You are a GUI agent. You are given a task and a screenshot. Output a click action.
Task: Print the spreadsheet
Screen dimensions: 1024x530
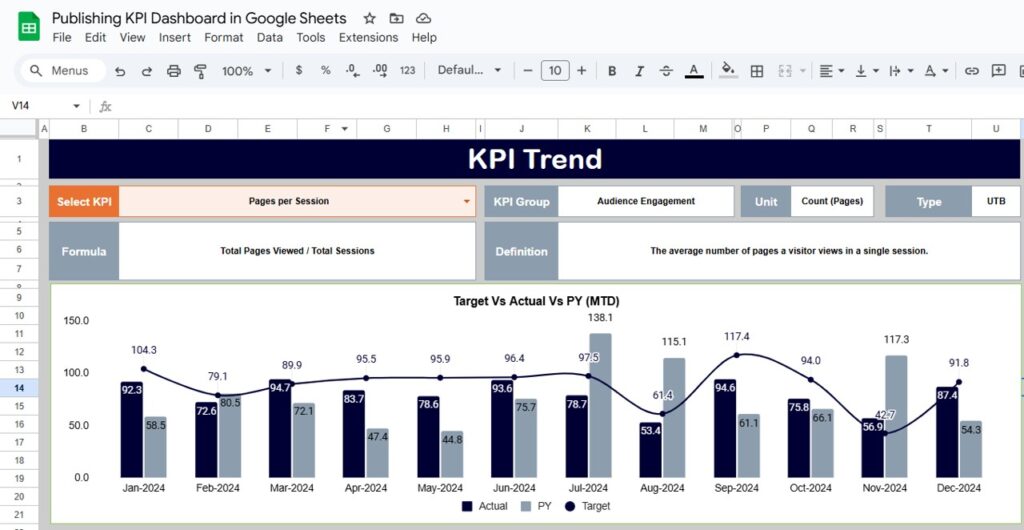click(x=174, y=70)
